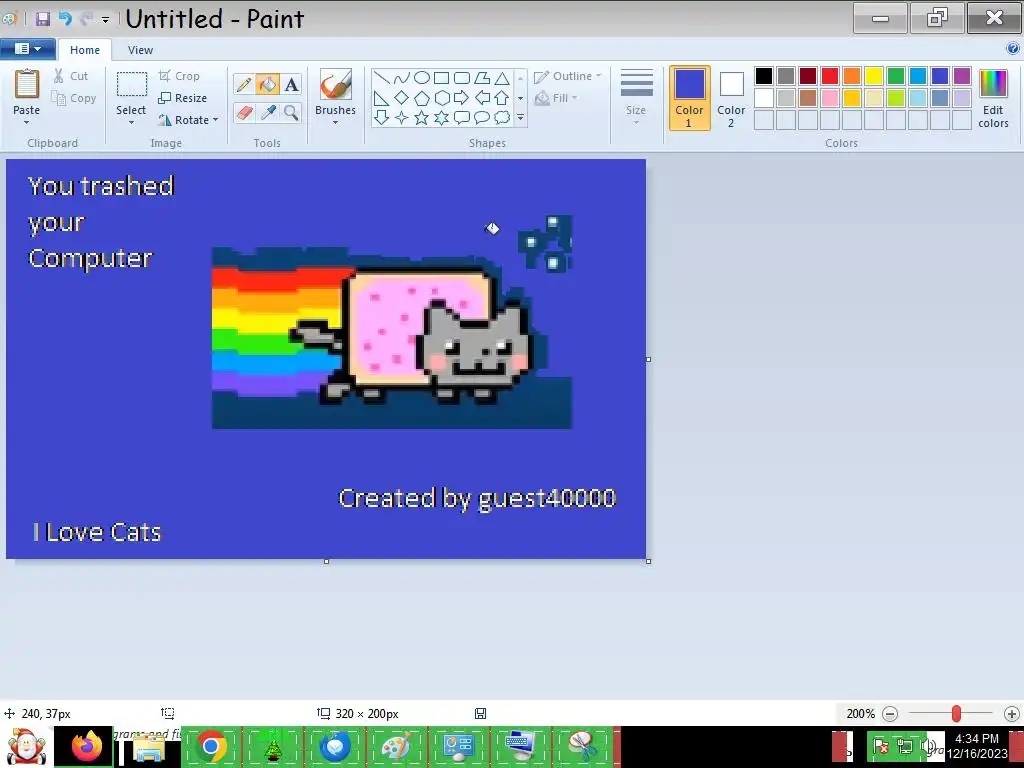Choose the Cloud callout shape
1024x768 pixels.
(x=502, y=118)
